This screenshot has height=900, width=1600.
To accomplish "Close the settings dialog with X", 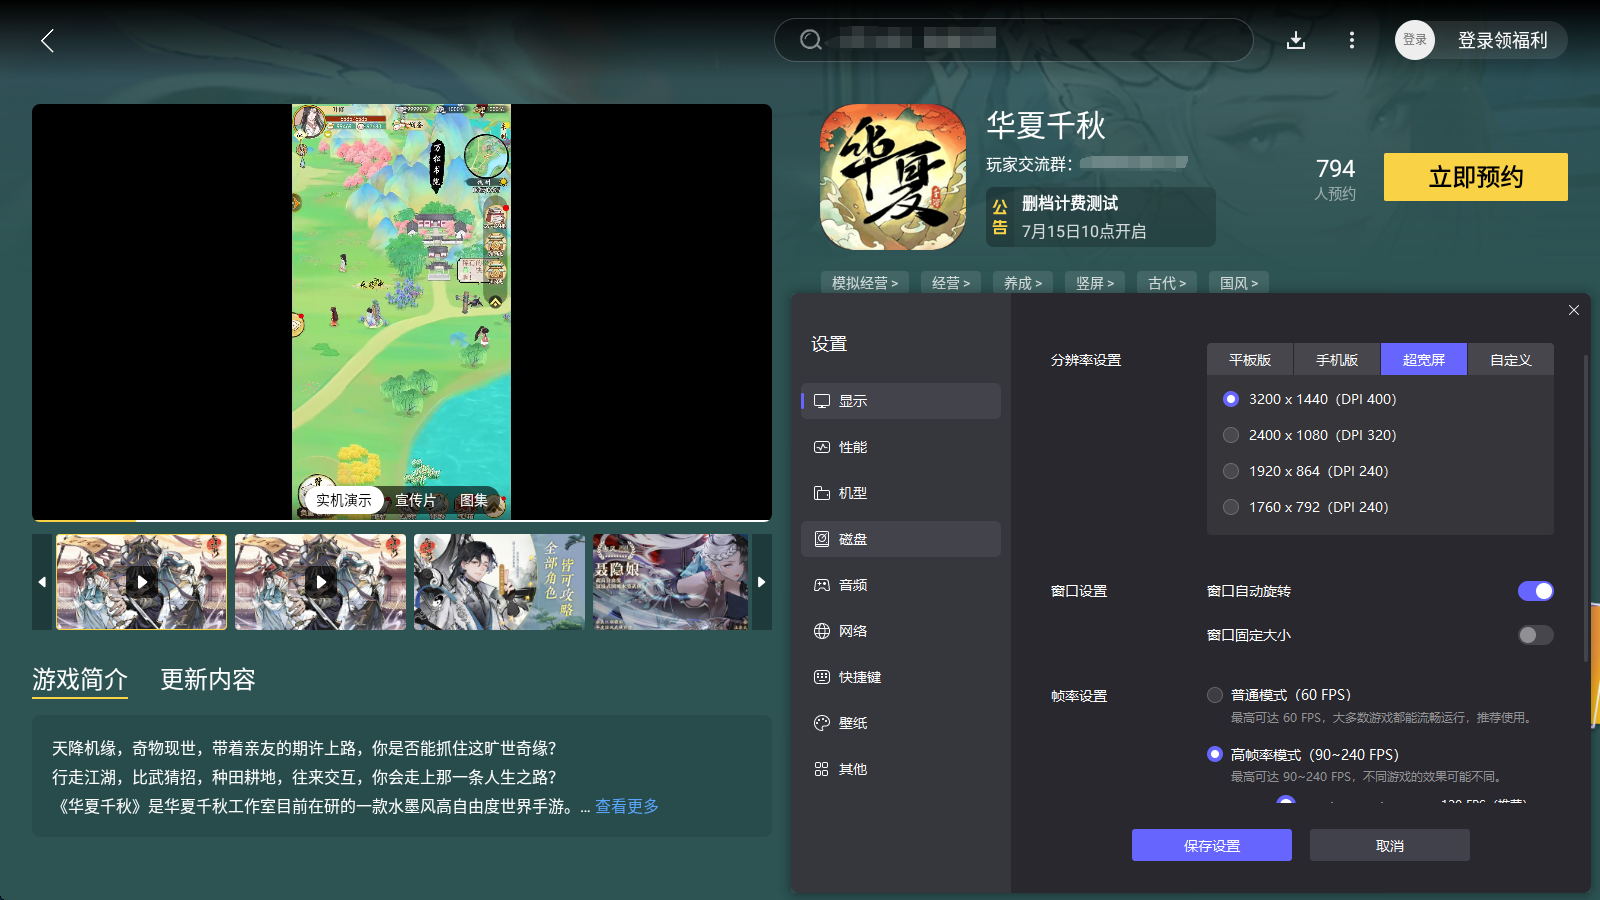I will (x=1574, y=310).
